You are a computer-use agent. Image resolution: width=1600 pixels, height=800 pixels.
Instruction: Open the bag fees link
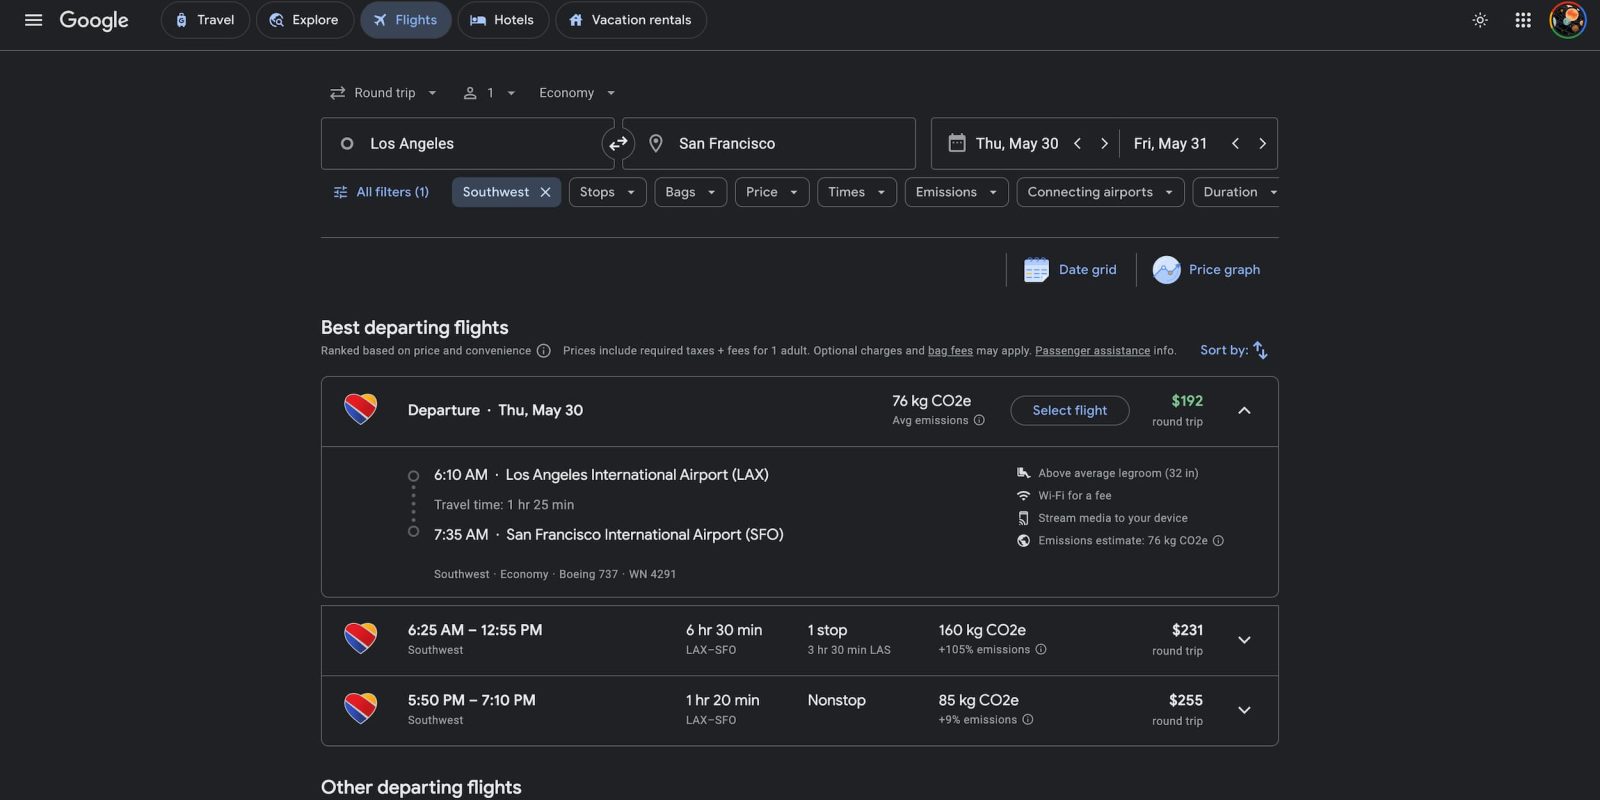(950, 351)
